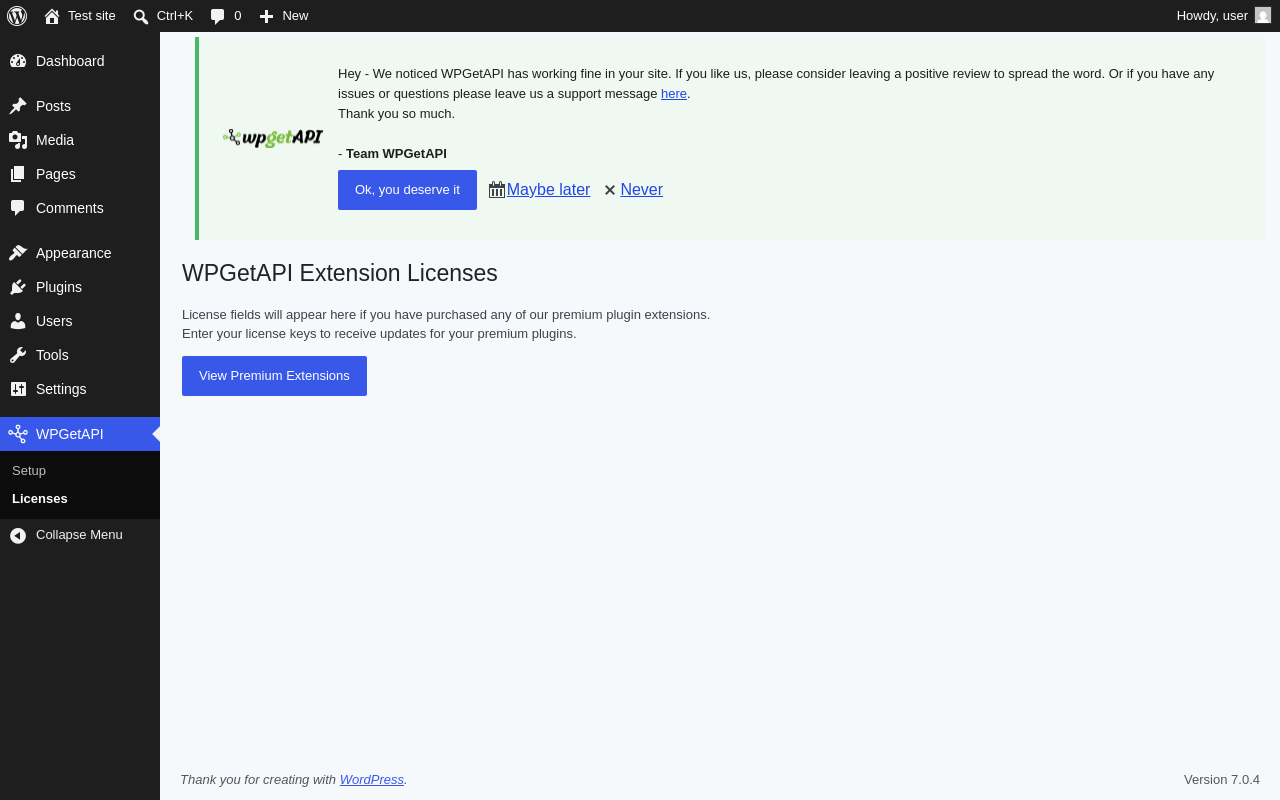Open the Pages menu label
Viewport: 1280px width, 800px height.
coord(56,174)
